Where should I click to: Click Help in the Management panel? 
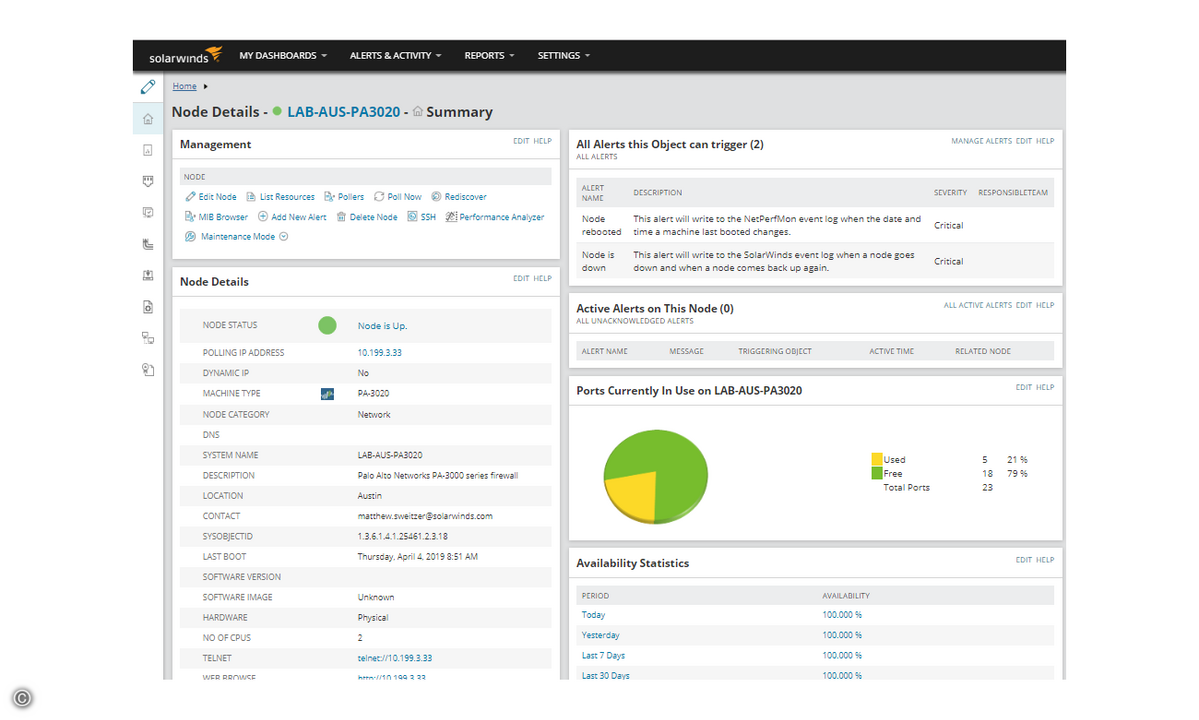(x=542, y=141)
